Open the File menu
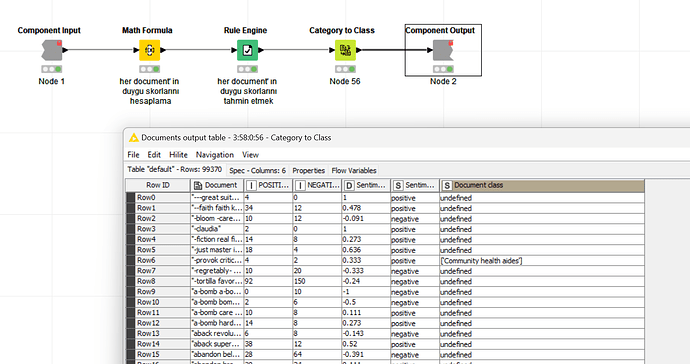The image size is (690, 364). pyautogui.click(x=133, y=155)
